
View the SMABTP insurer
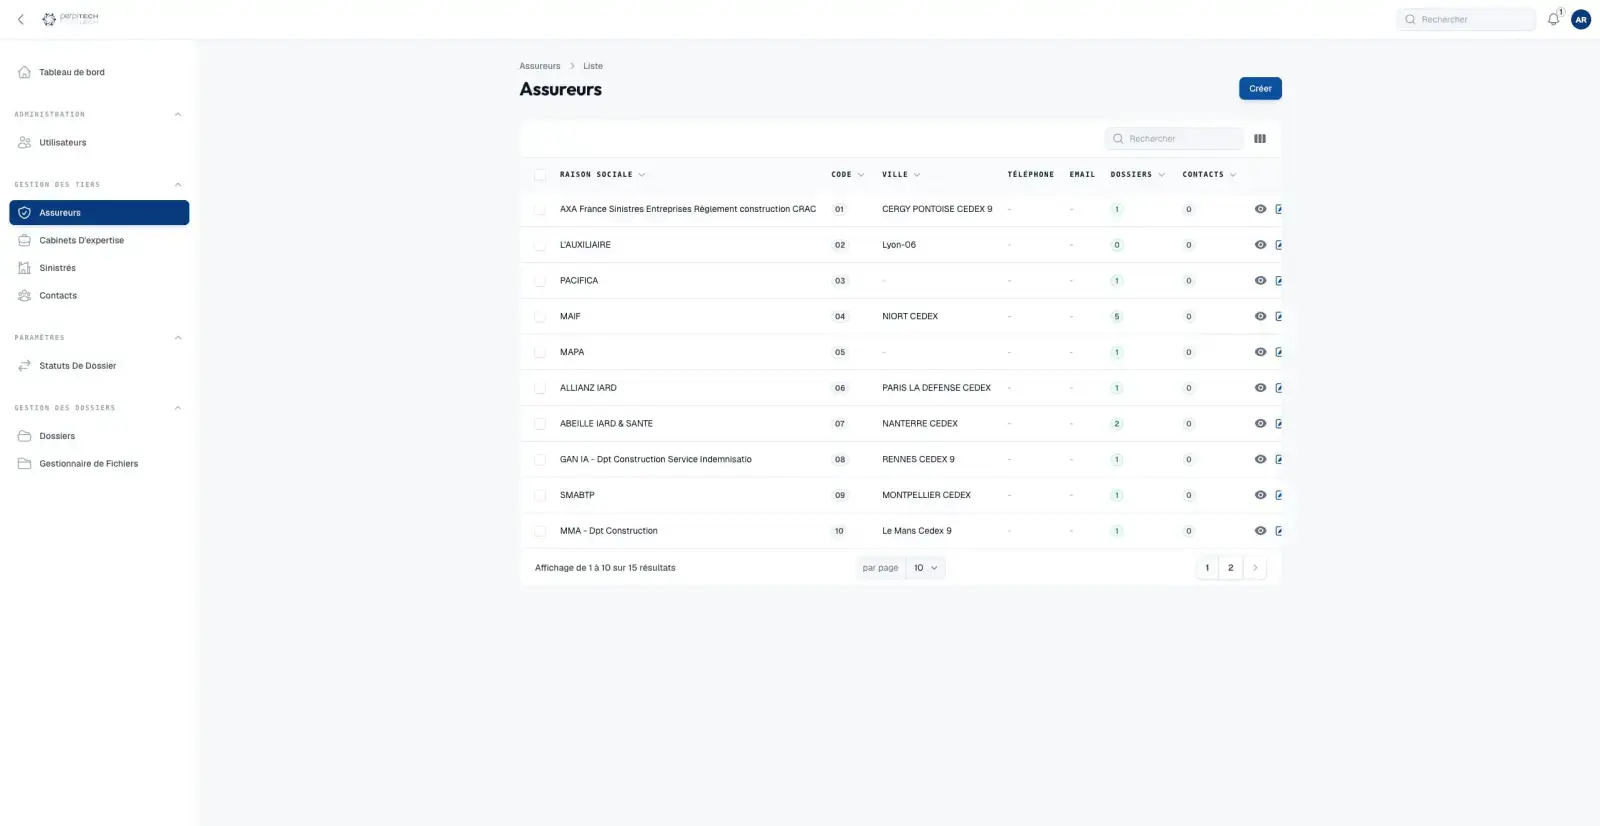(x=1260, y=495)
